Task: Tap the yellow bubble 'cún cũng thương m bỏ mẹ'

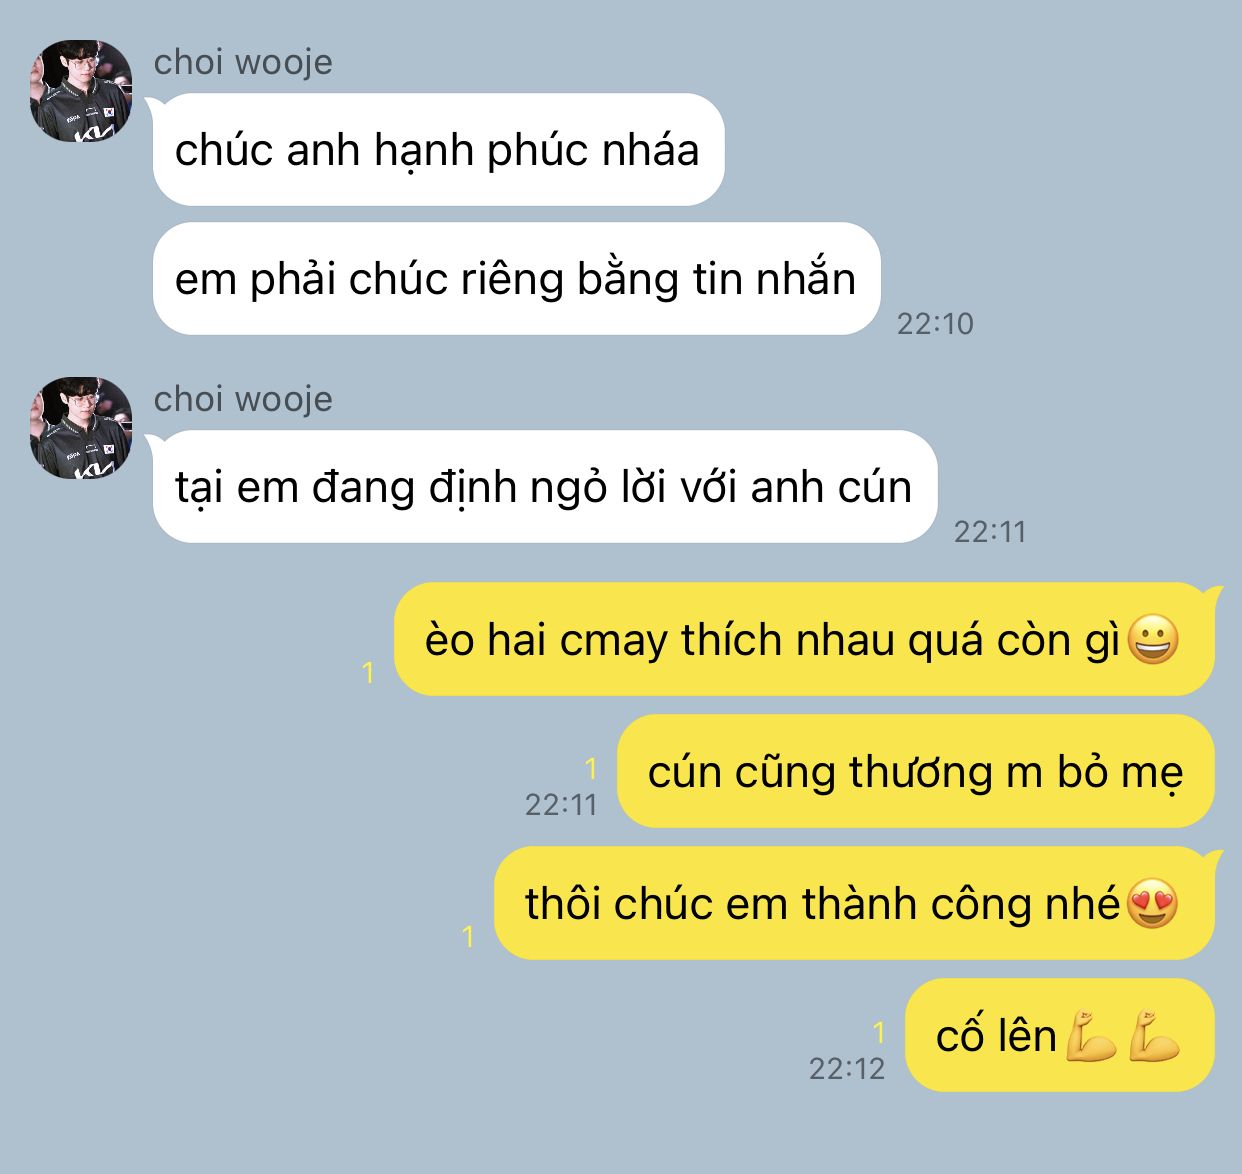Action: pyautogui.click(x=915, y=772)
